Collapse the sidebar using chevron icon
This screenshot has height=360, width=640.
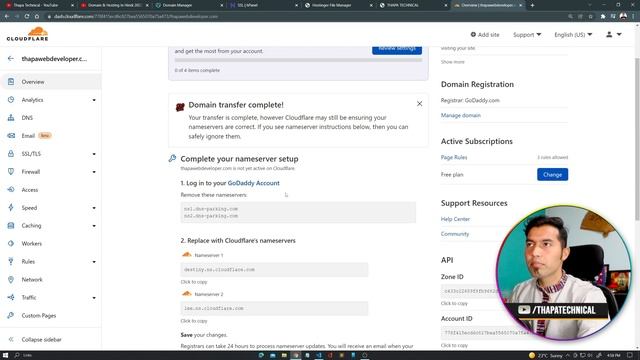coord(11,339)
